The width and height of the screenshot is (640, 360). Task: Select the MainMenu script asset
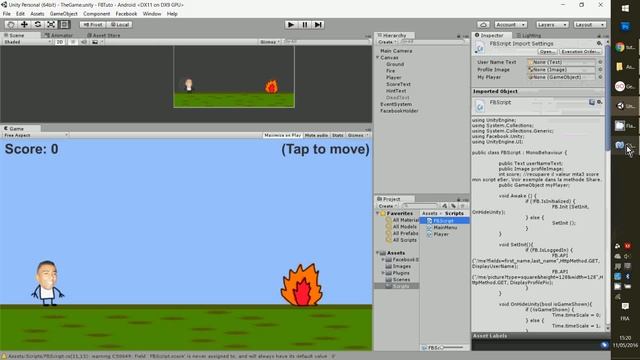pos(445,227)
